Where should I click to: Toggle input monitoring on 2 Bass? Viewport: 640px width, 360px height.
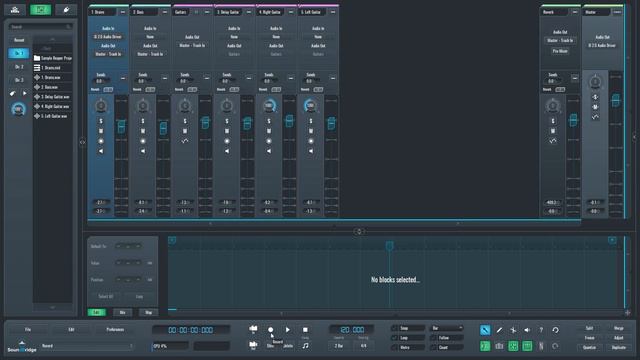(143, 151)
